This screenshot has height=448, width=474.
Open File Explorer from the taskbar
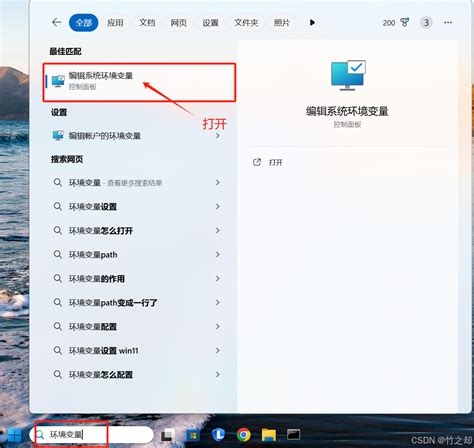point(269,435)
